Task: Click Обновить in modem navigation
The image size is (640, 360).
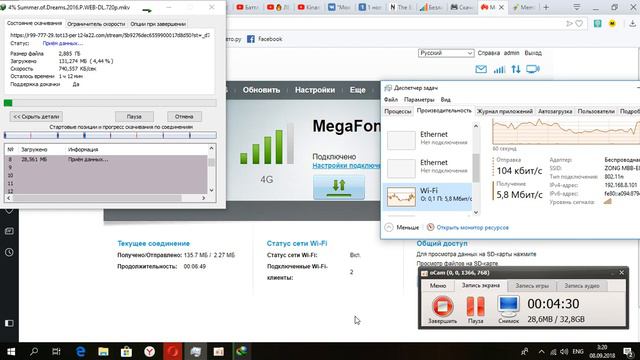Action: (x=261, y=90)
